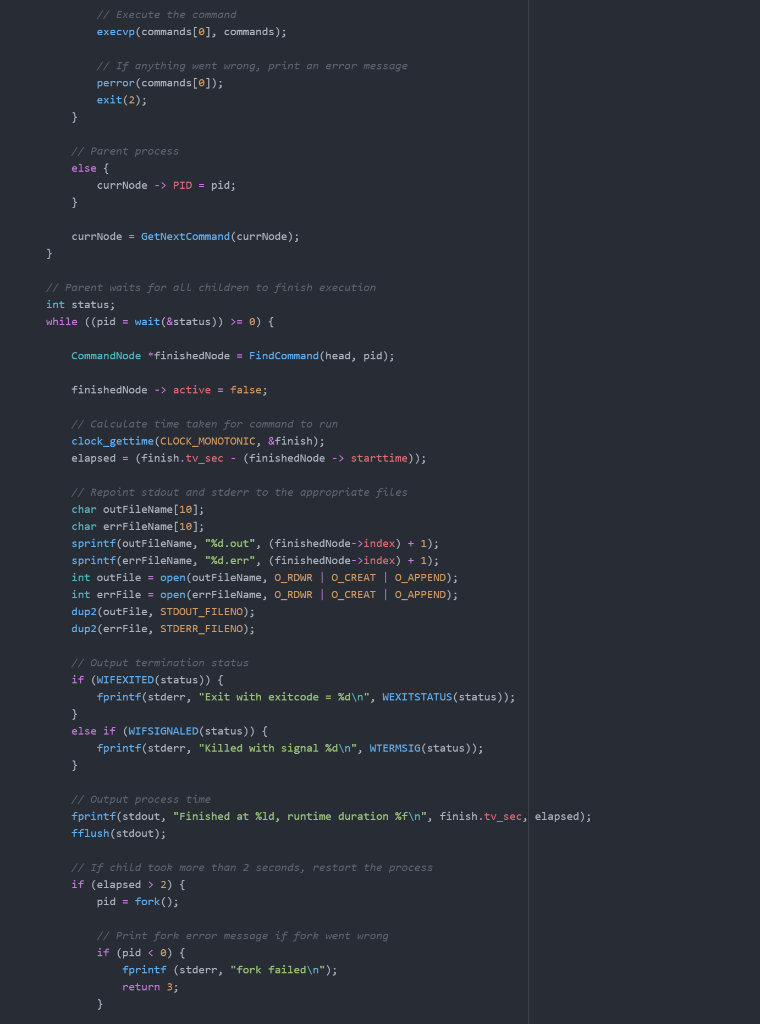This screenshot has height=1024, width=760.
Task: Click 'char errFileName[10];' declaration
Action: (x=138, y=526)
